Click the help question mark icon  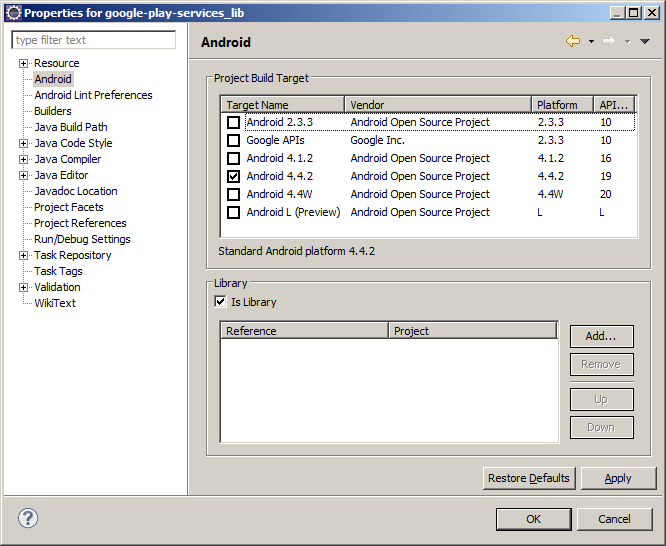28,518
